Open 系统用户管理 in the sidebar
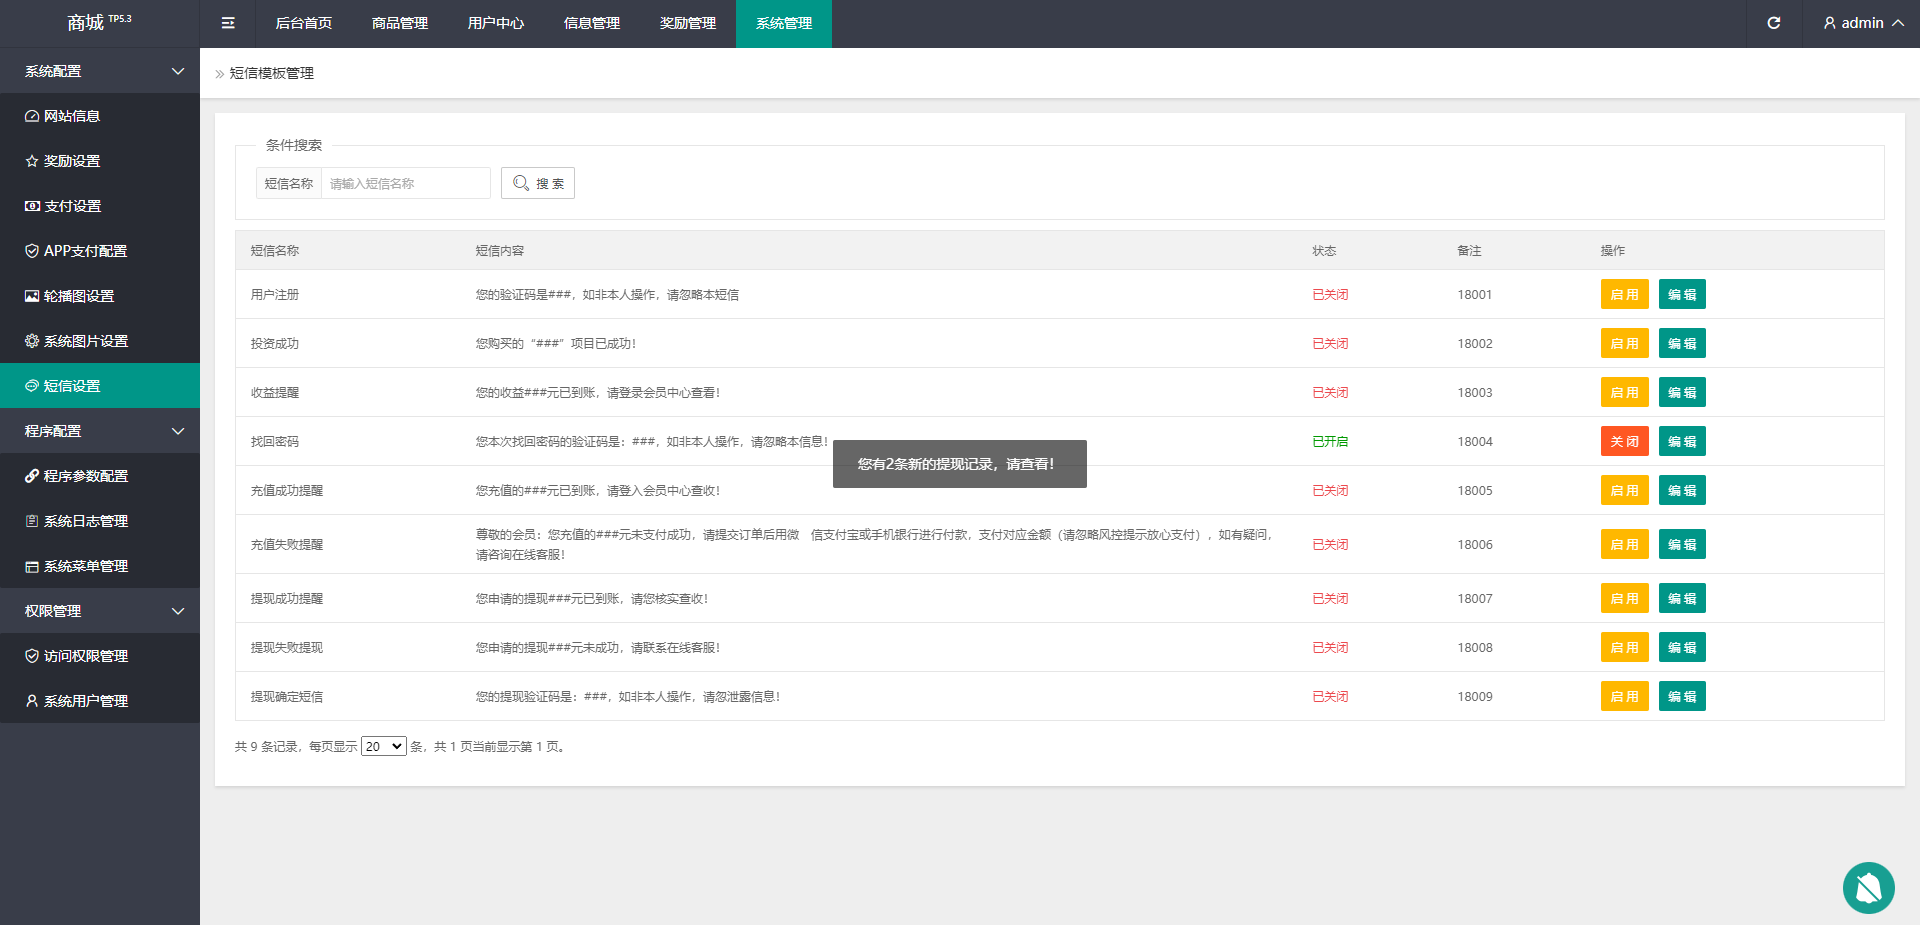This screenshot has width=1920, height=925. tap(85, 701)
